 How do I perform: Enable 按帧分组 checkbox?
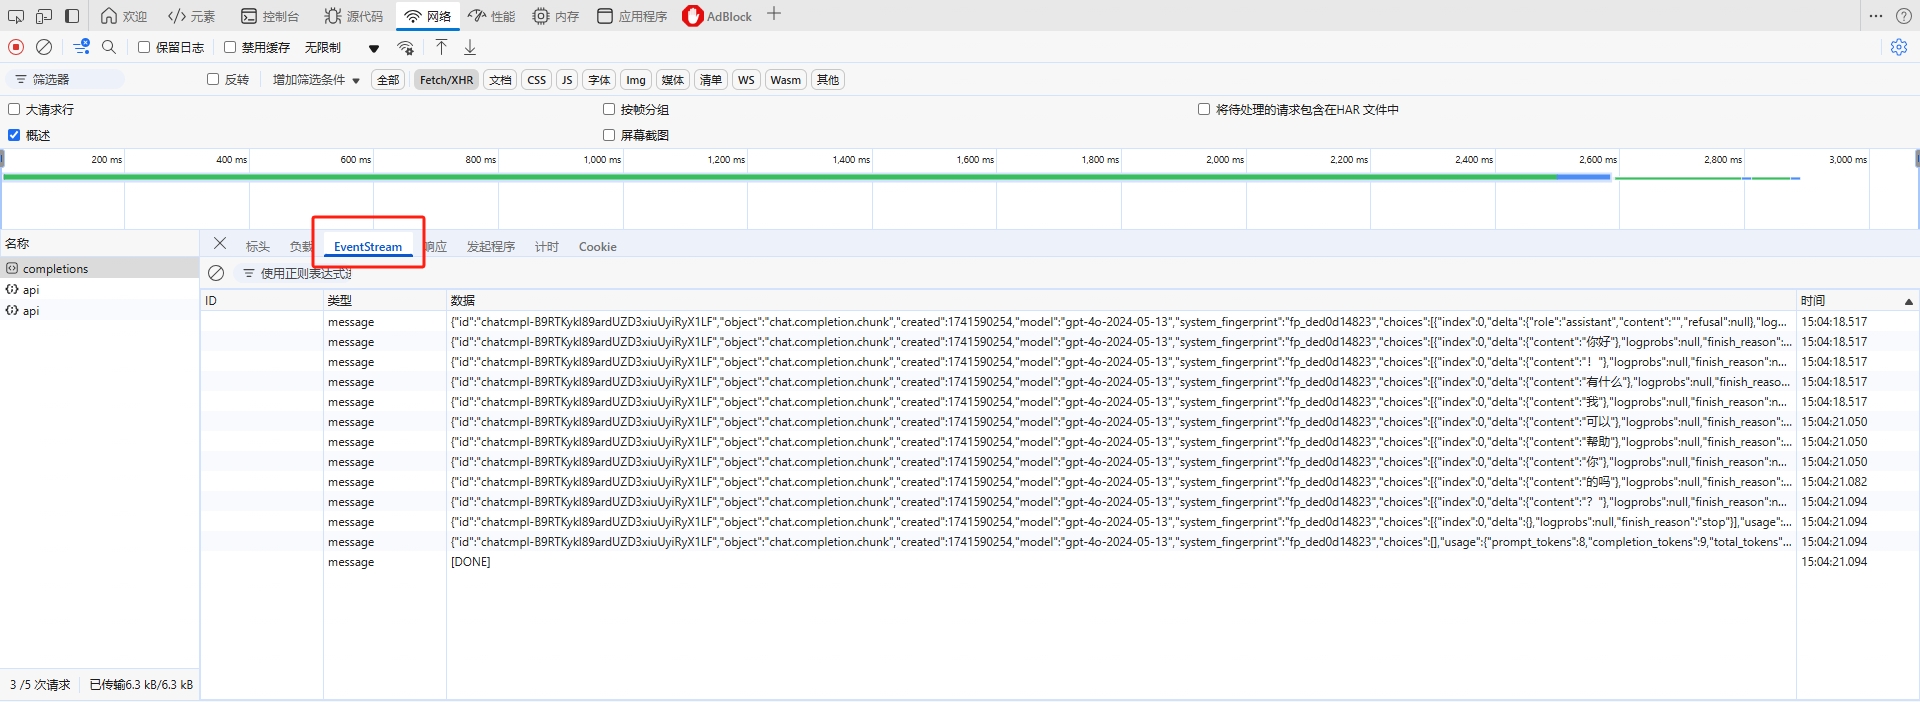tap(609, 109)
